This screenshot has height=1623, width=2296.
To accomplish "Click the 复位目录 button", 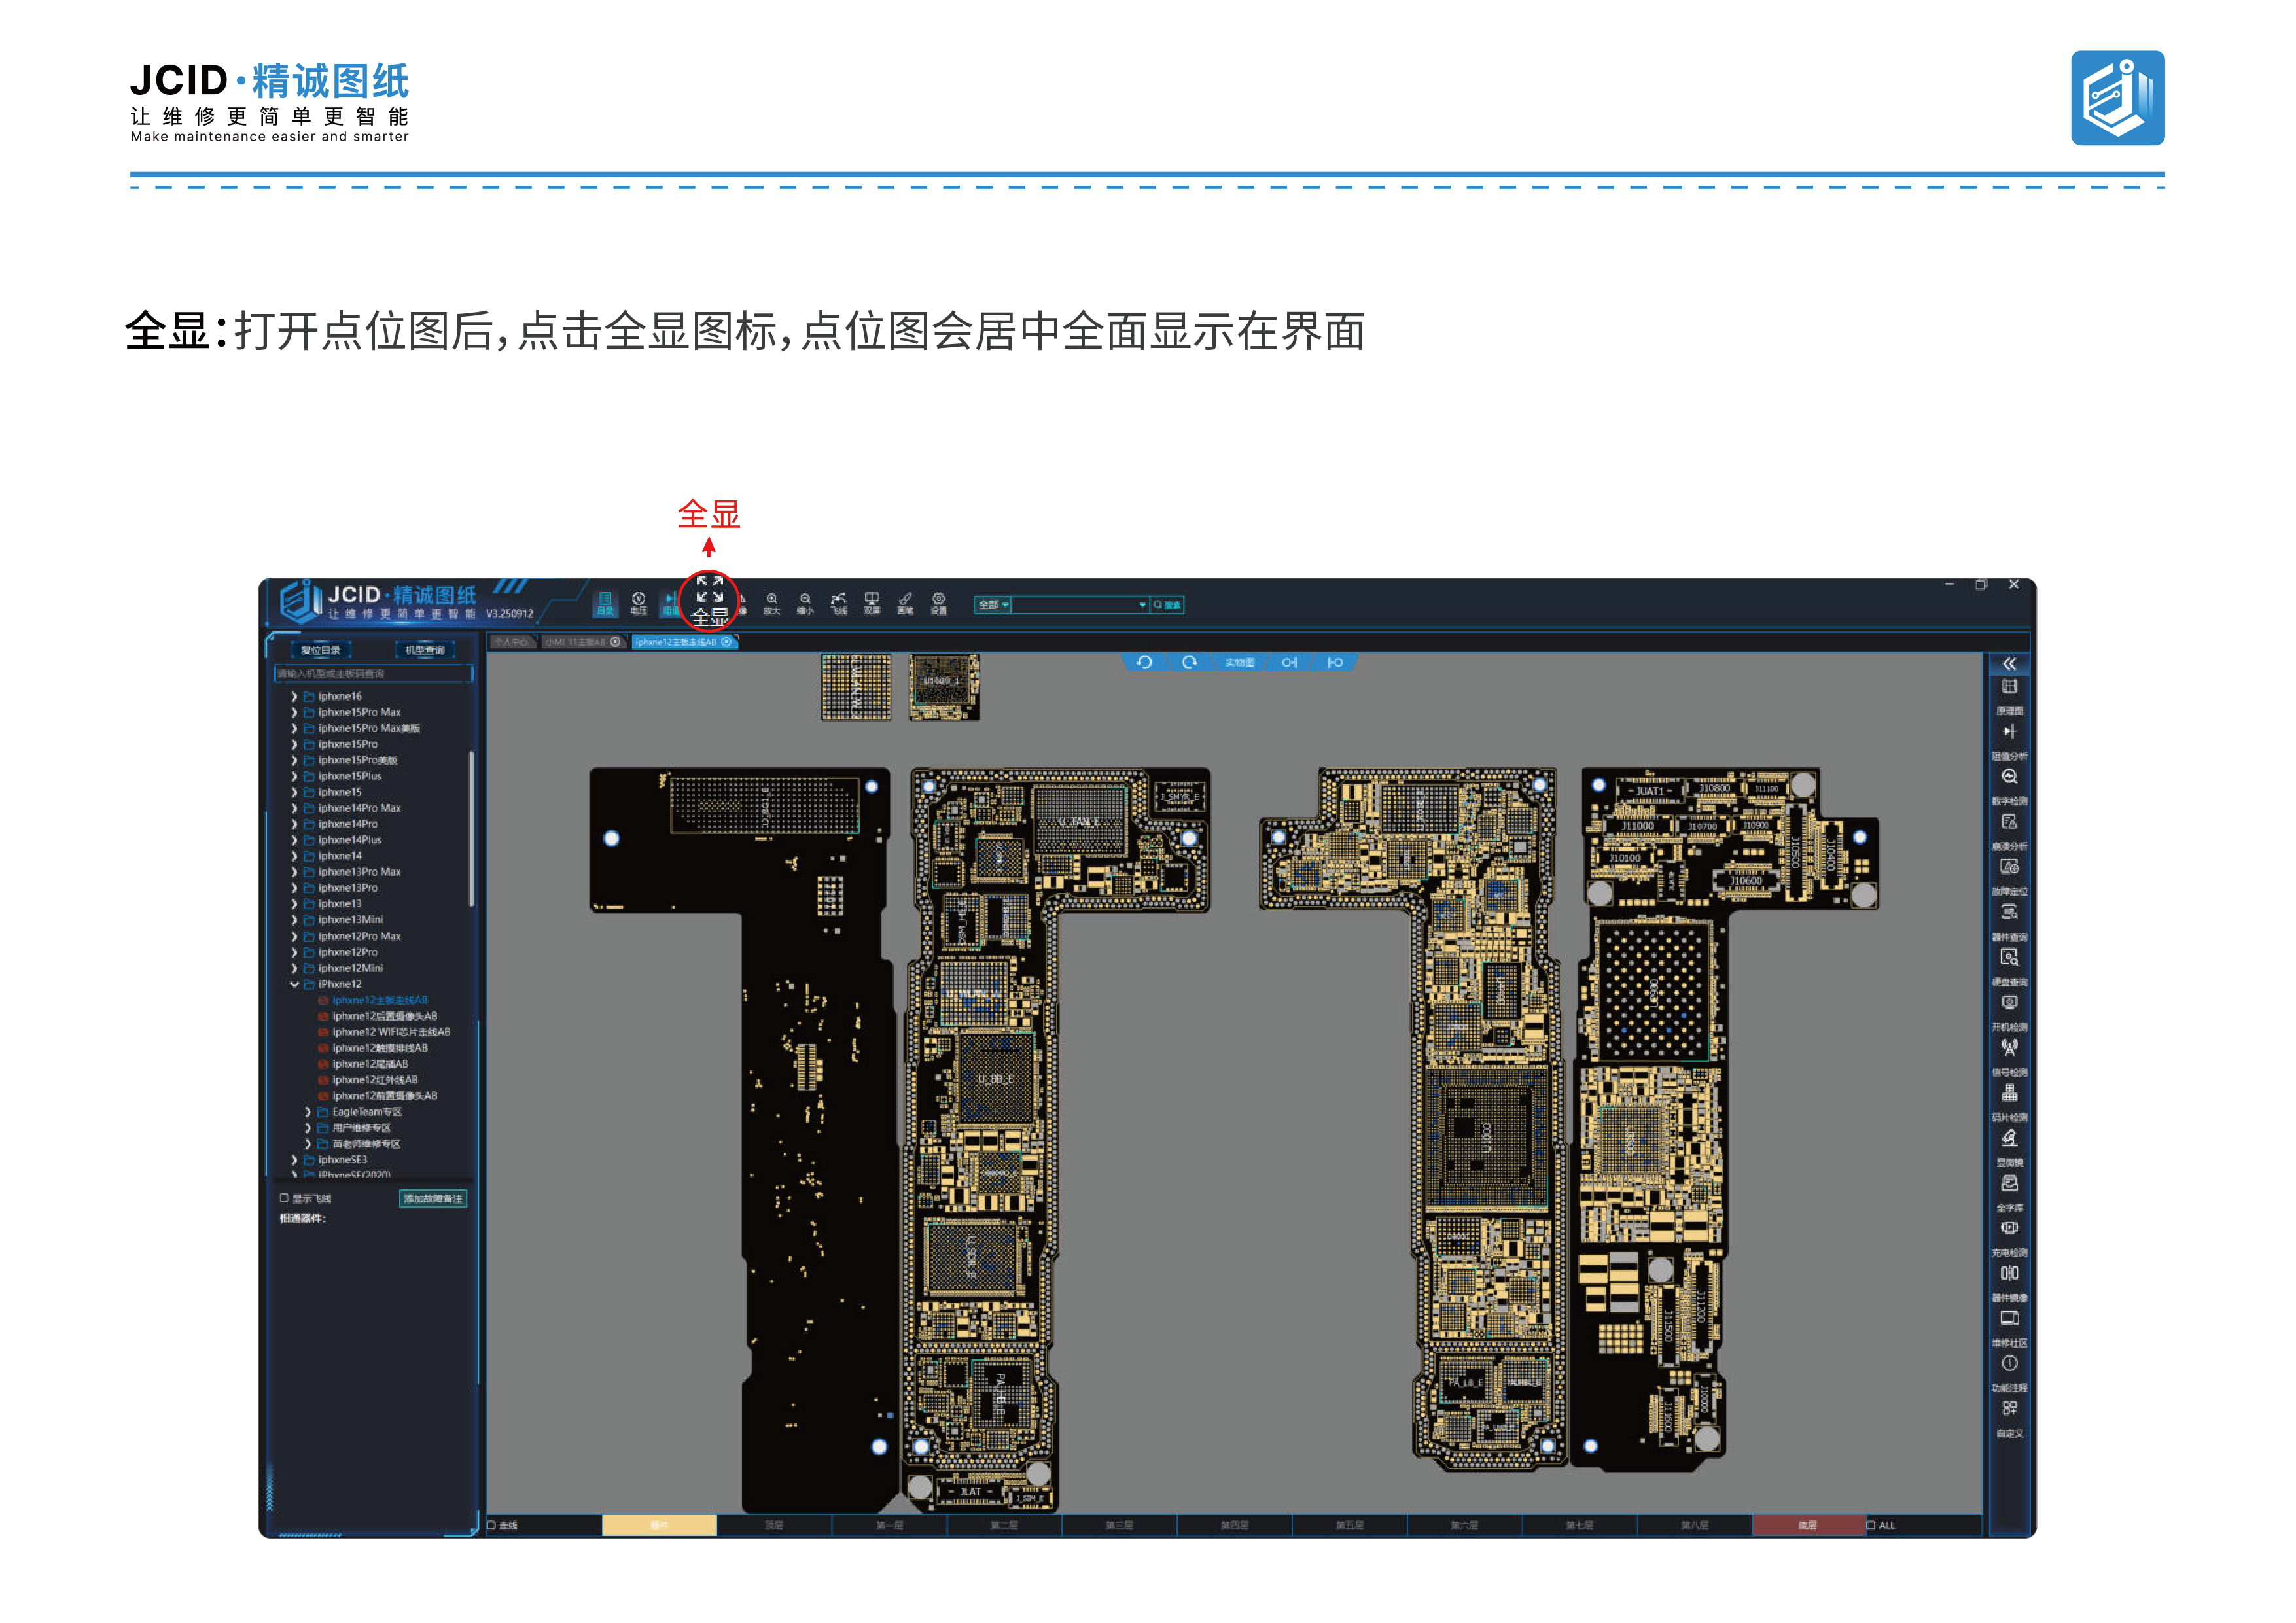I will point(321,650).
